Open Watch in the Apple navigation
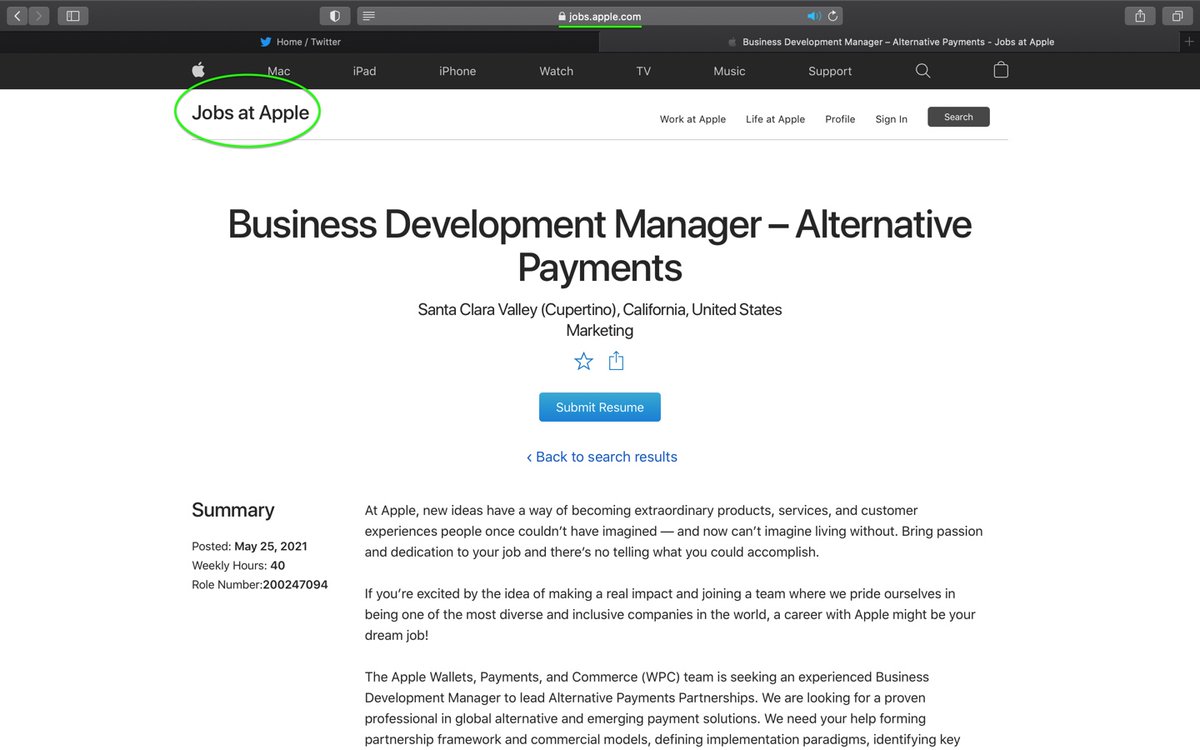The width and height of the screenshot is (1200, 750). pos(556,71)
